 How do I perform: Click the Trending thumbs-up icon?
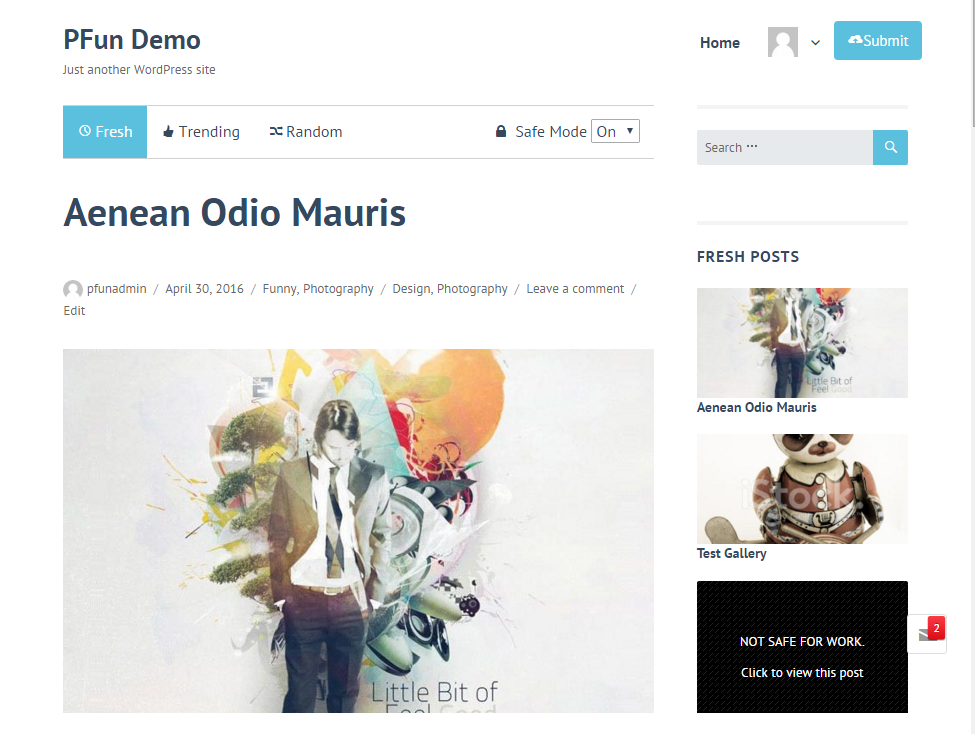168,131
